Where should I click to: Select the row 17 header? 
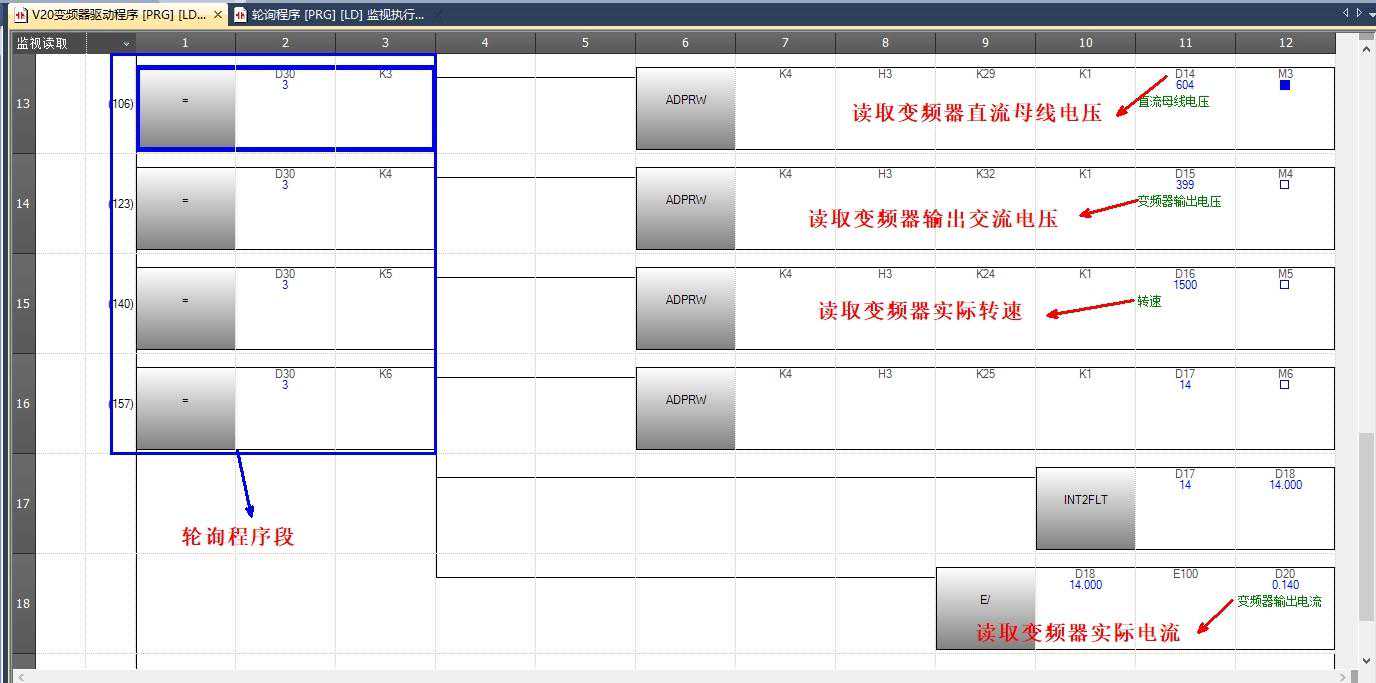click(23, 504)
